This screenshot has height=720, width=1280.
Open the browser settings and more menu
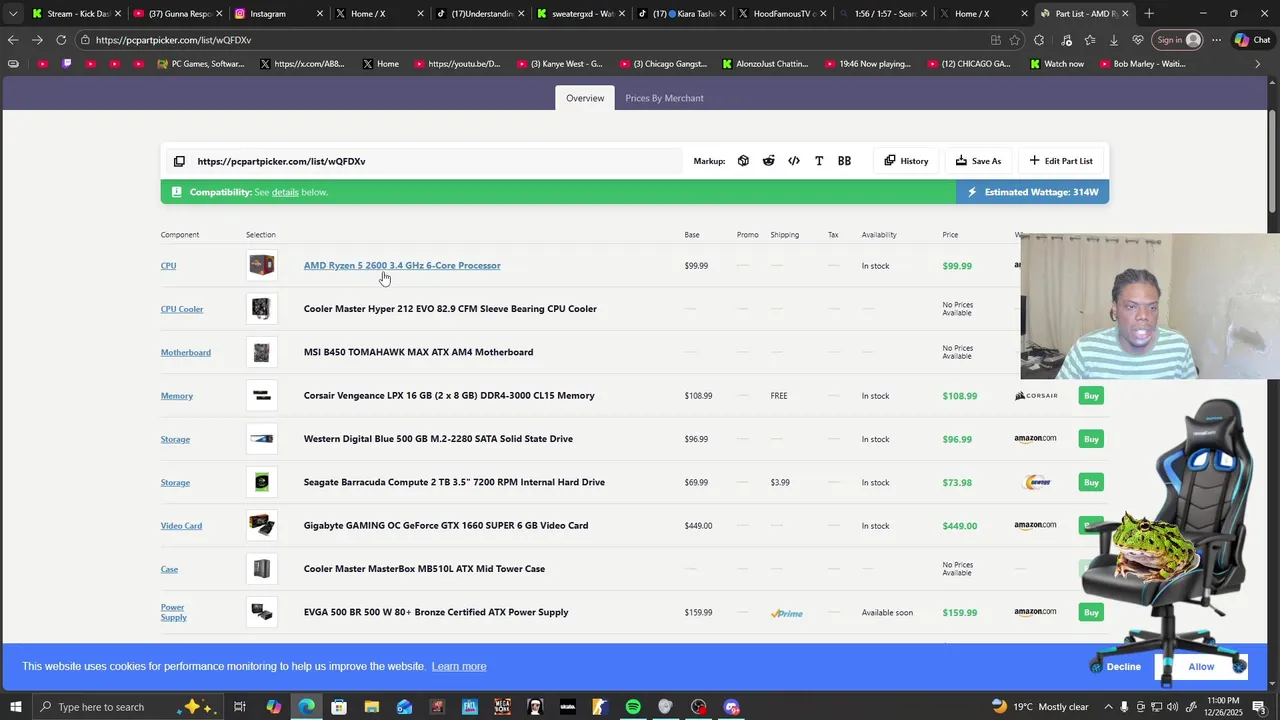[x=1216, y=40]
